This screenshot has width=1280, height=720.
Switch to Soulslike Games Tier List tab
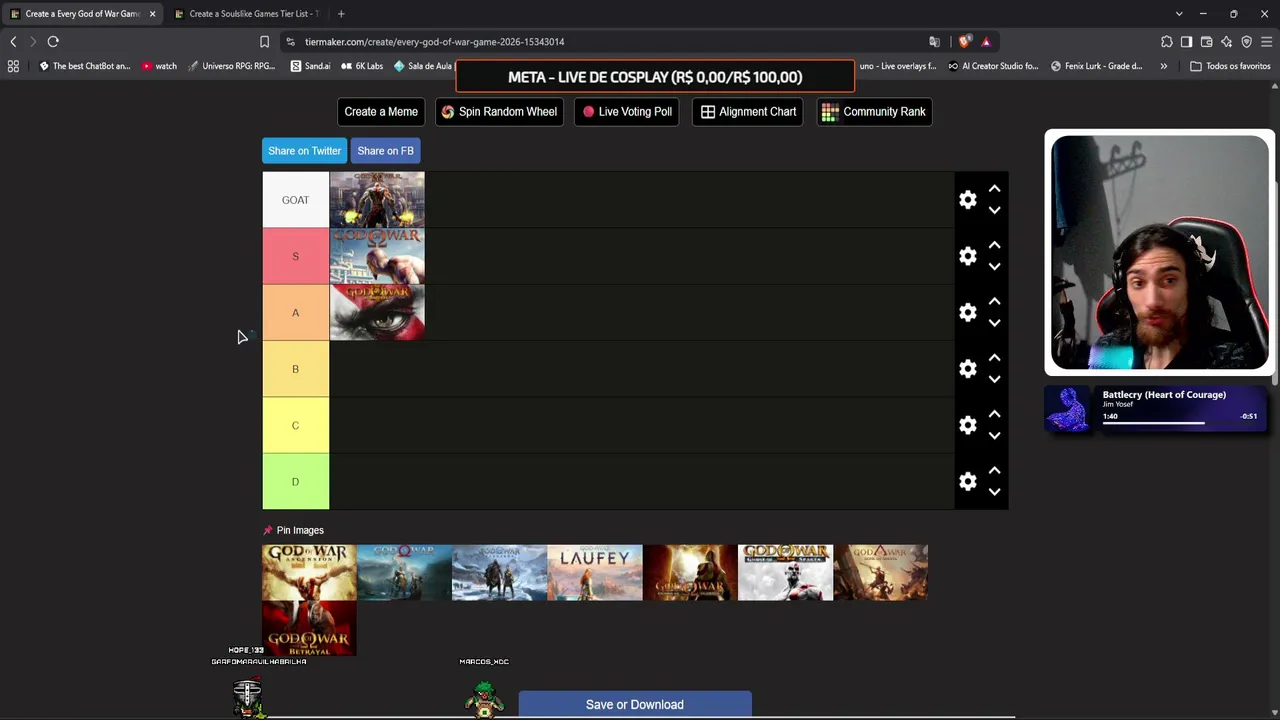coord(246,14)
